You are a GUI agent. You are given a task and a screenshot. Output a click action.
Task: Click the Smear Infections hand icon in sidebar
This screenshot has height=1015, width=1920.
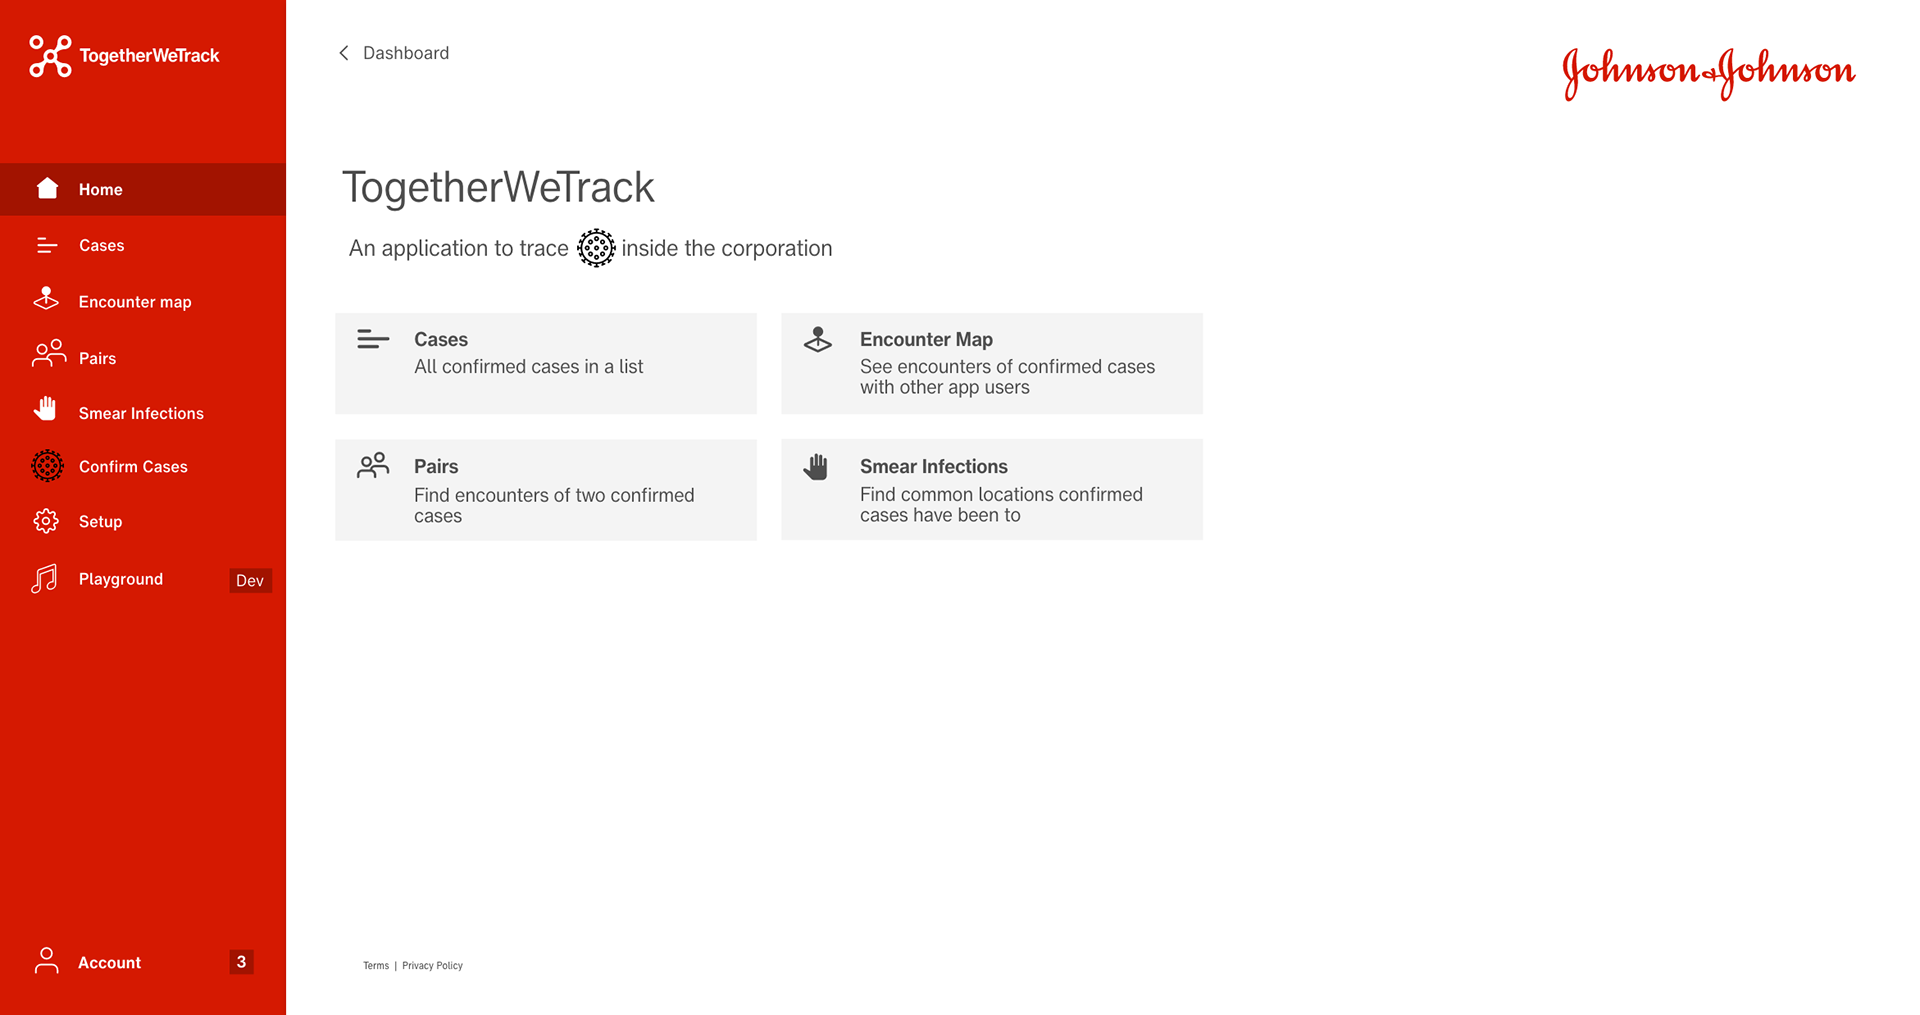coord(45,408)
